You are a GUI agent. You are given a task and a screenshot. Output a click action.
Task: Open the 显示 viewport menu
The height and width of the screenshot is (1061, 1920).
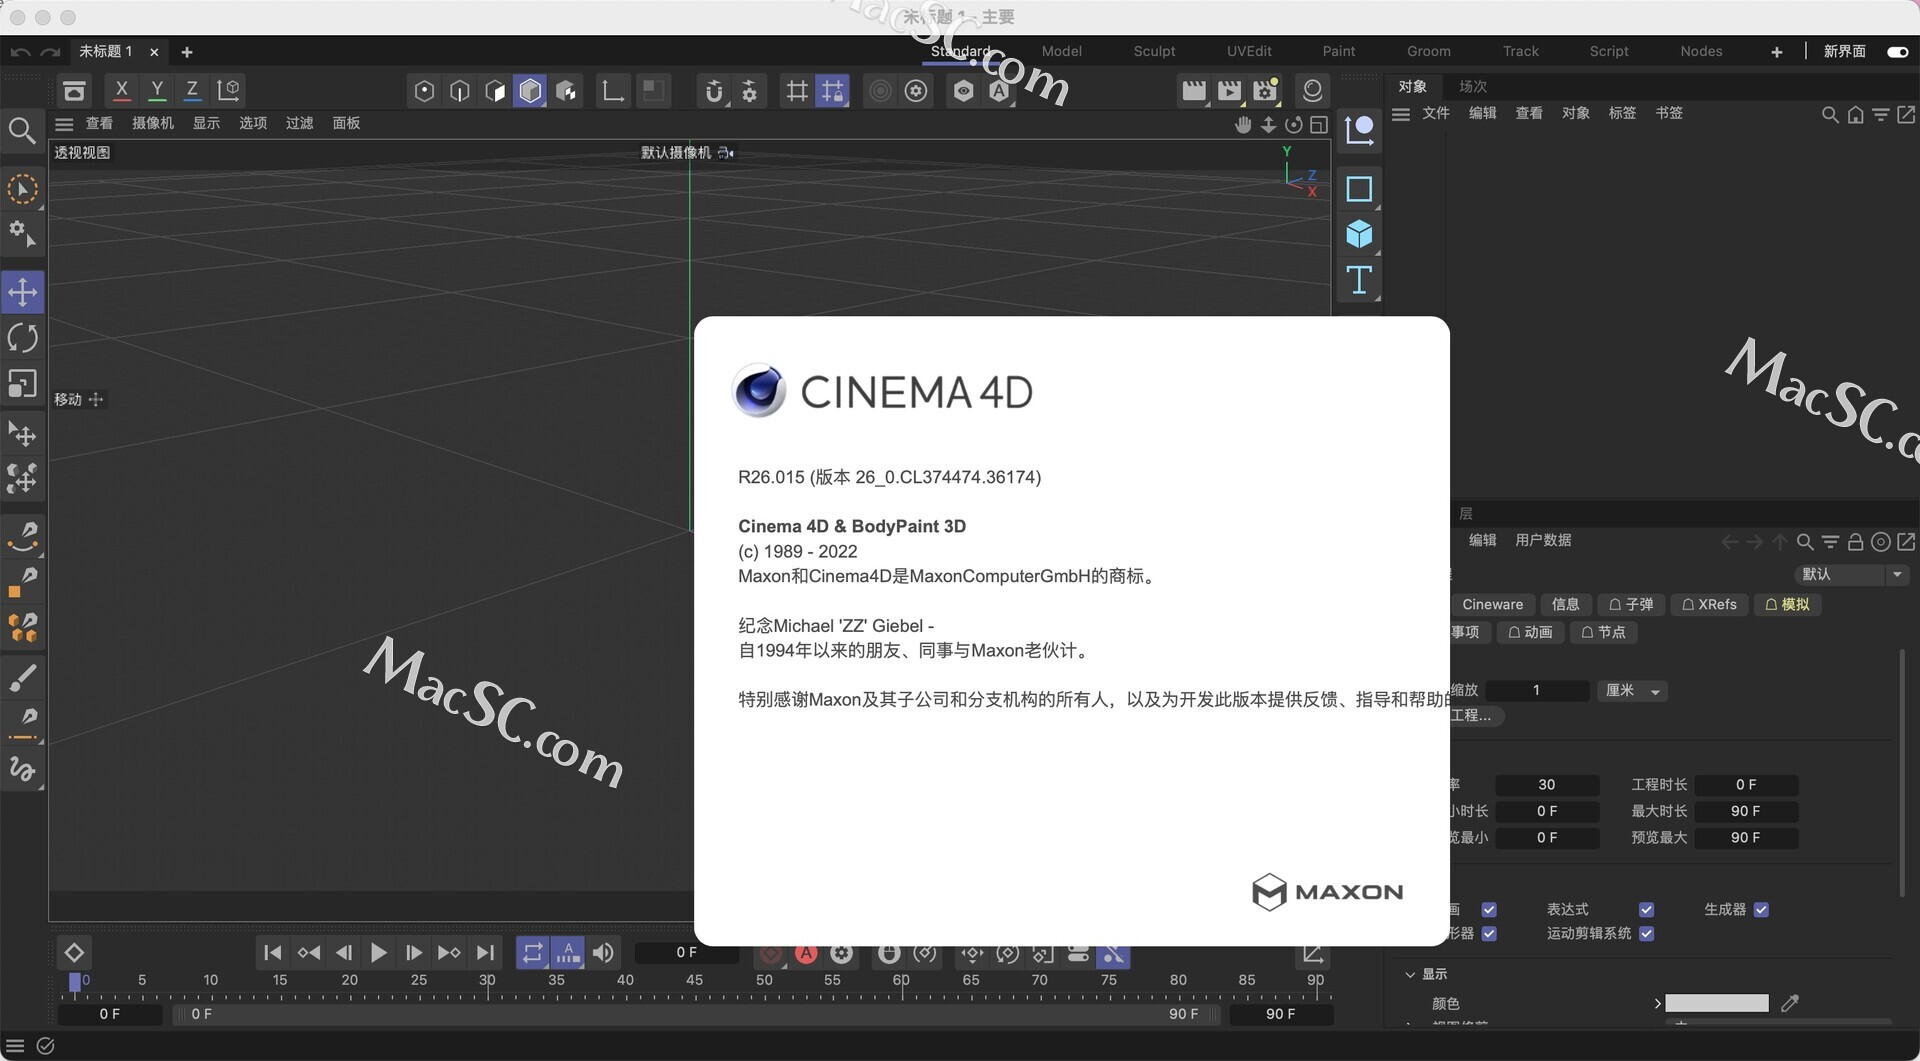tap(206, 123)
